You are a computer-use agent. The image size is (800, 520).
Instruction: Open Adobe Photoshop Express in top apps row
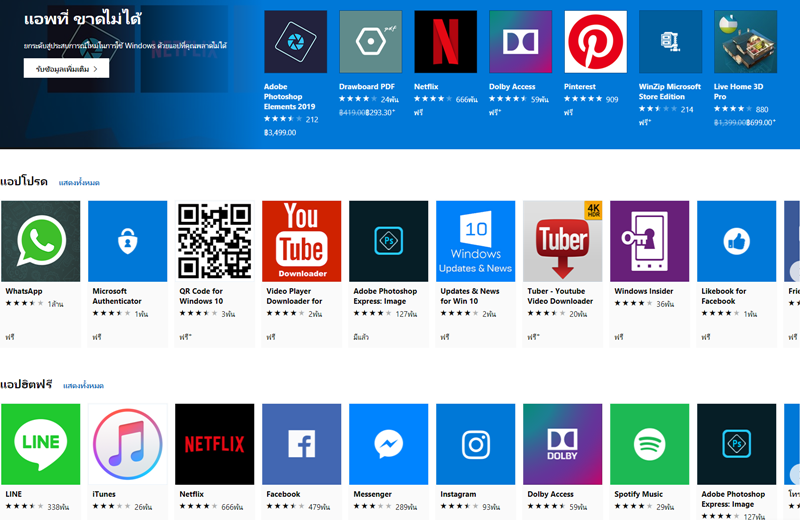click(389, 241)
